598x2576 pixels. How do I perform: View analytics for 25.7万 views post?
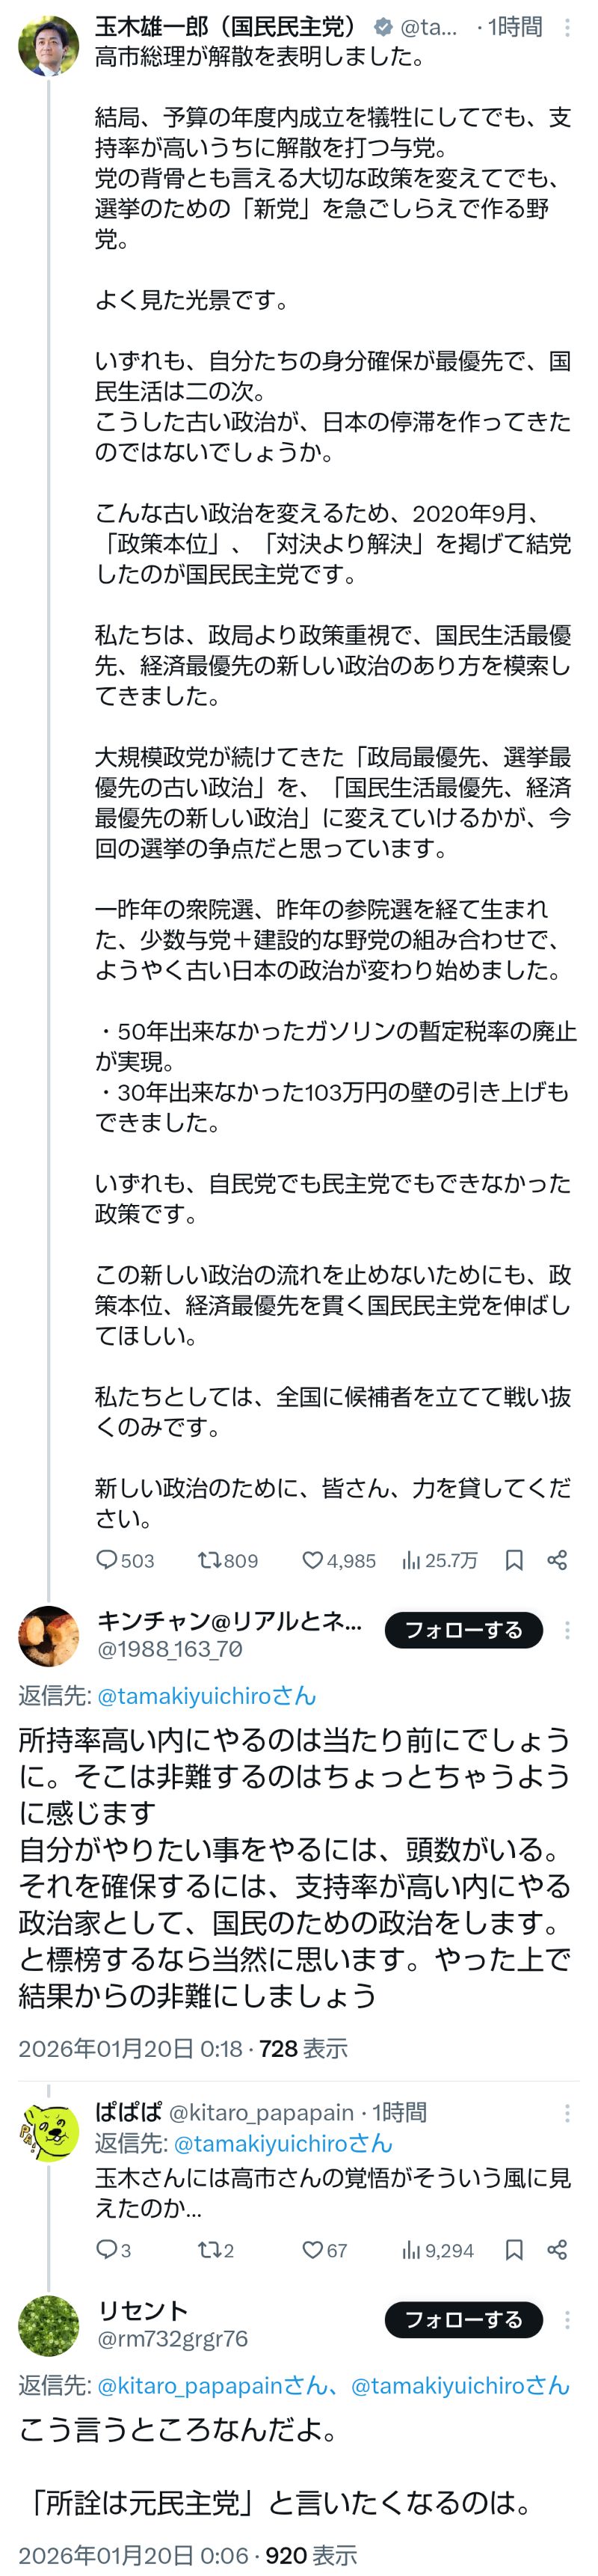click(411, 1560)
